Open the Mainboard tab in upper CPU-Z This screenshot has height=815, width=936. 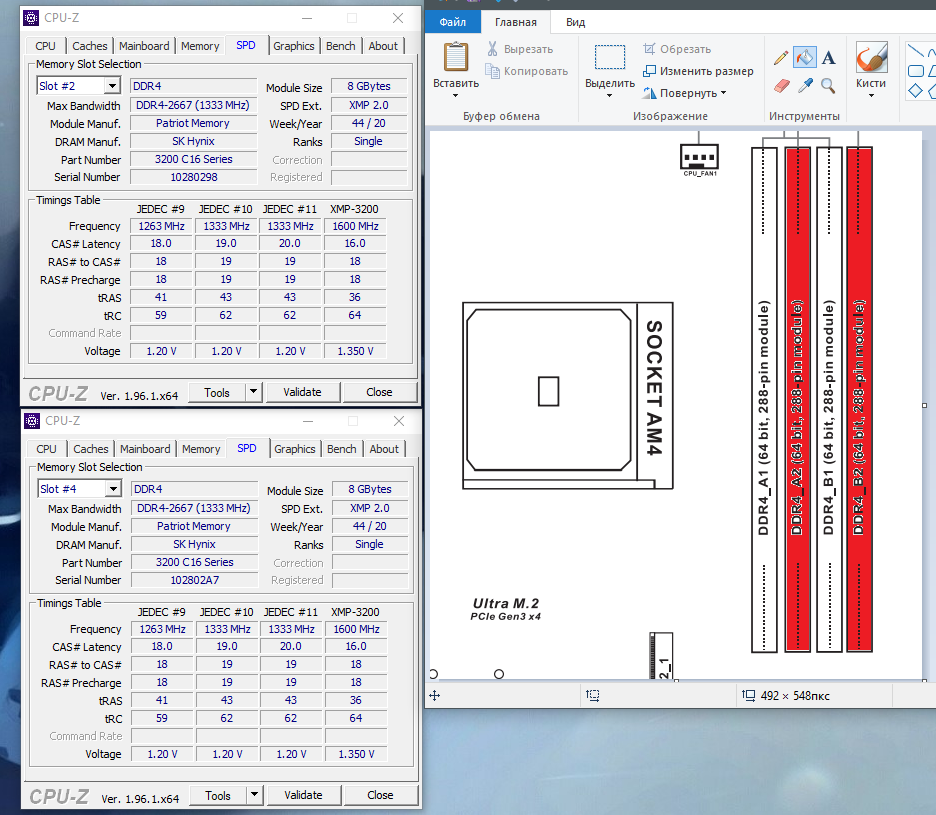point(144,46)
